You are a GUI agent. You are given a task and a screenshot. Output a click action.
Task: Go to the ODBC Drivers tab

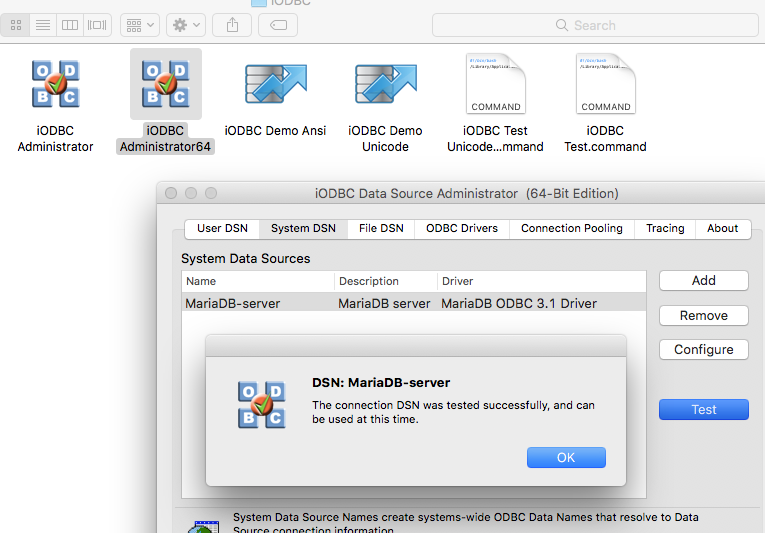pyautogui.click(x=462, y=228)
